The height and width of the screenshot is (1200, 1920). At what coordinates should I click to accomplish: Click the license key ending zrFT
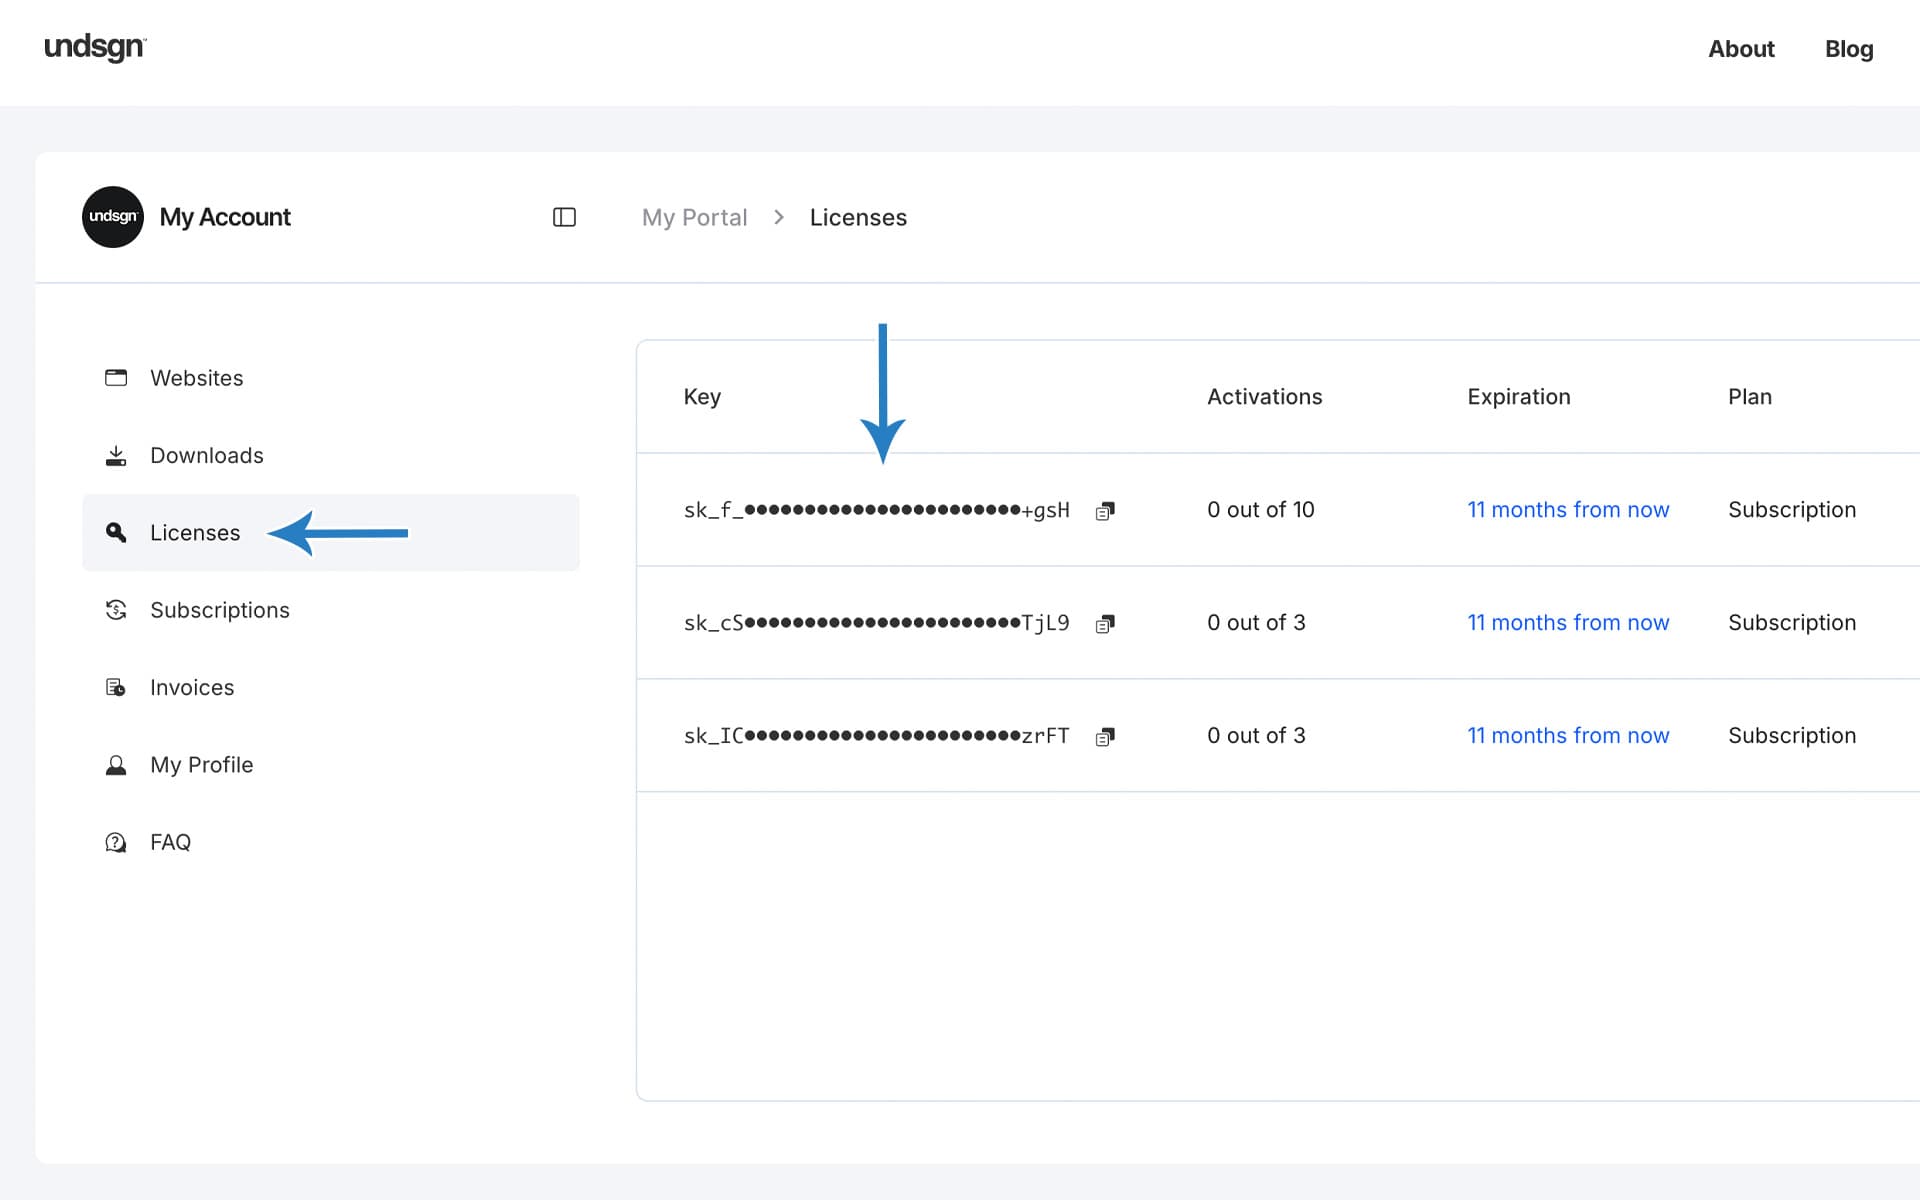[876, 736]
